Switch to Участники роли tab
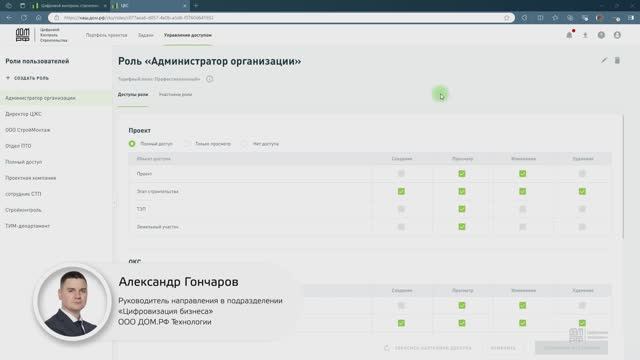This screenshot has width=640, height=360. 176,95
